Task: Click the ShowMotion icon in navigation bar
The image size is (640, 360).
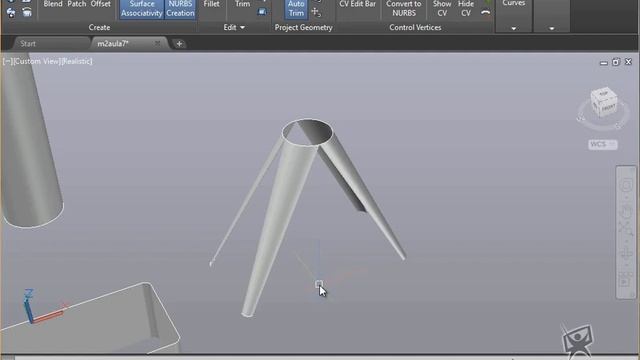Action: point(625,280)
